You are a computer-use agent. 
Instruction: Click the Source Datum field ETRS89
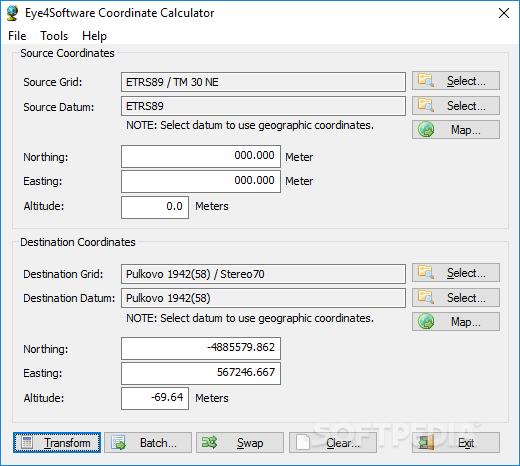tap(263, 106)
